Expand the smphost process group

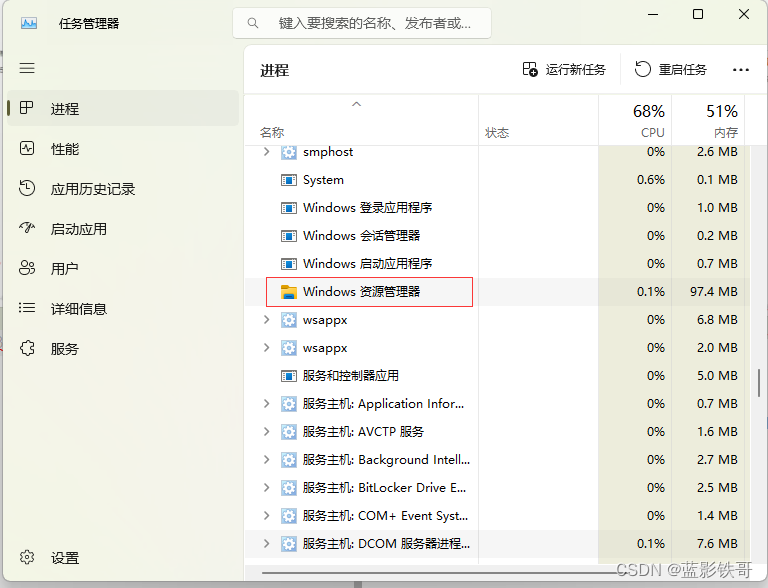[x=266, y=152]
